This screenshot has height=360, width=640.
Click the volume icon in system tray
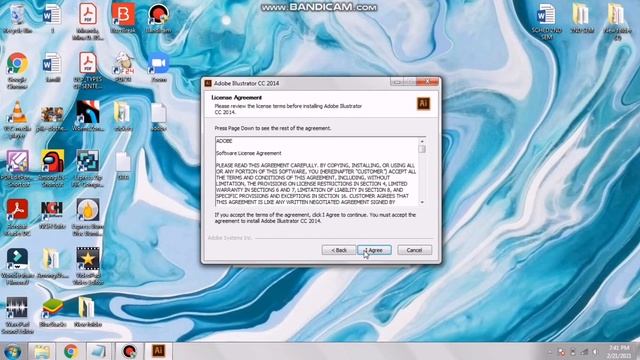point(595,352)
